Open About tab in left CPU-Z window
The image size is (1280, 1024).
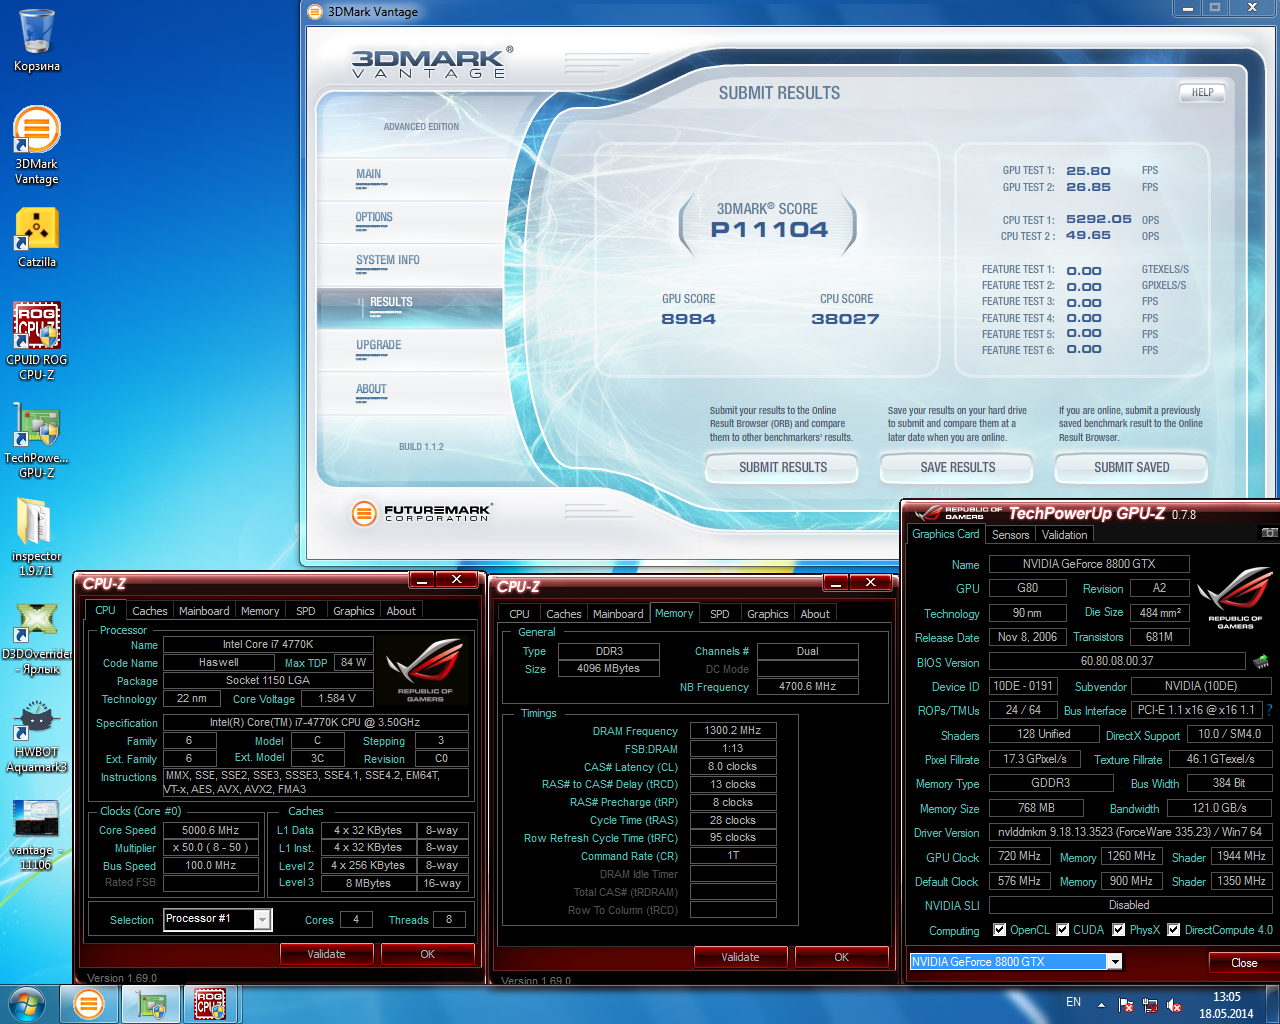(401, 611)
